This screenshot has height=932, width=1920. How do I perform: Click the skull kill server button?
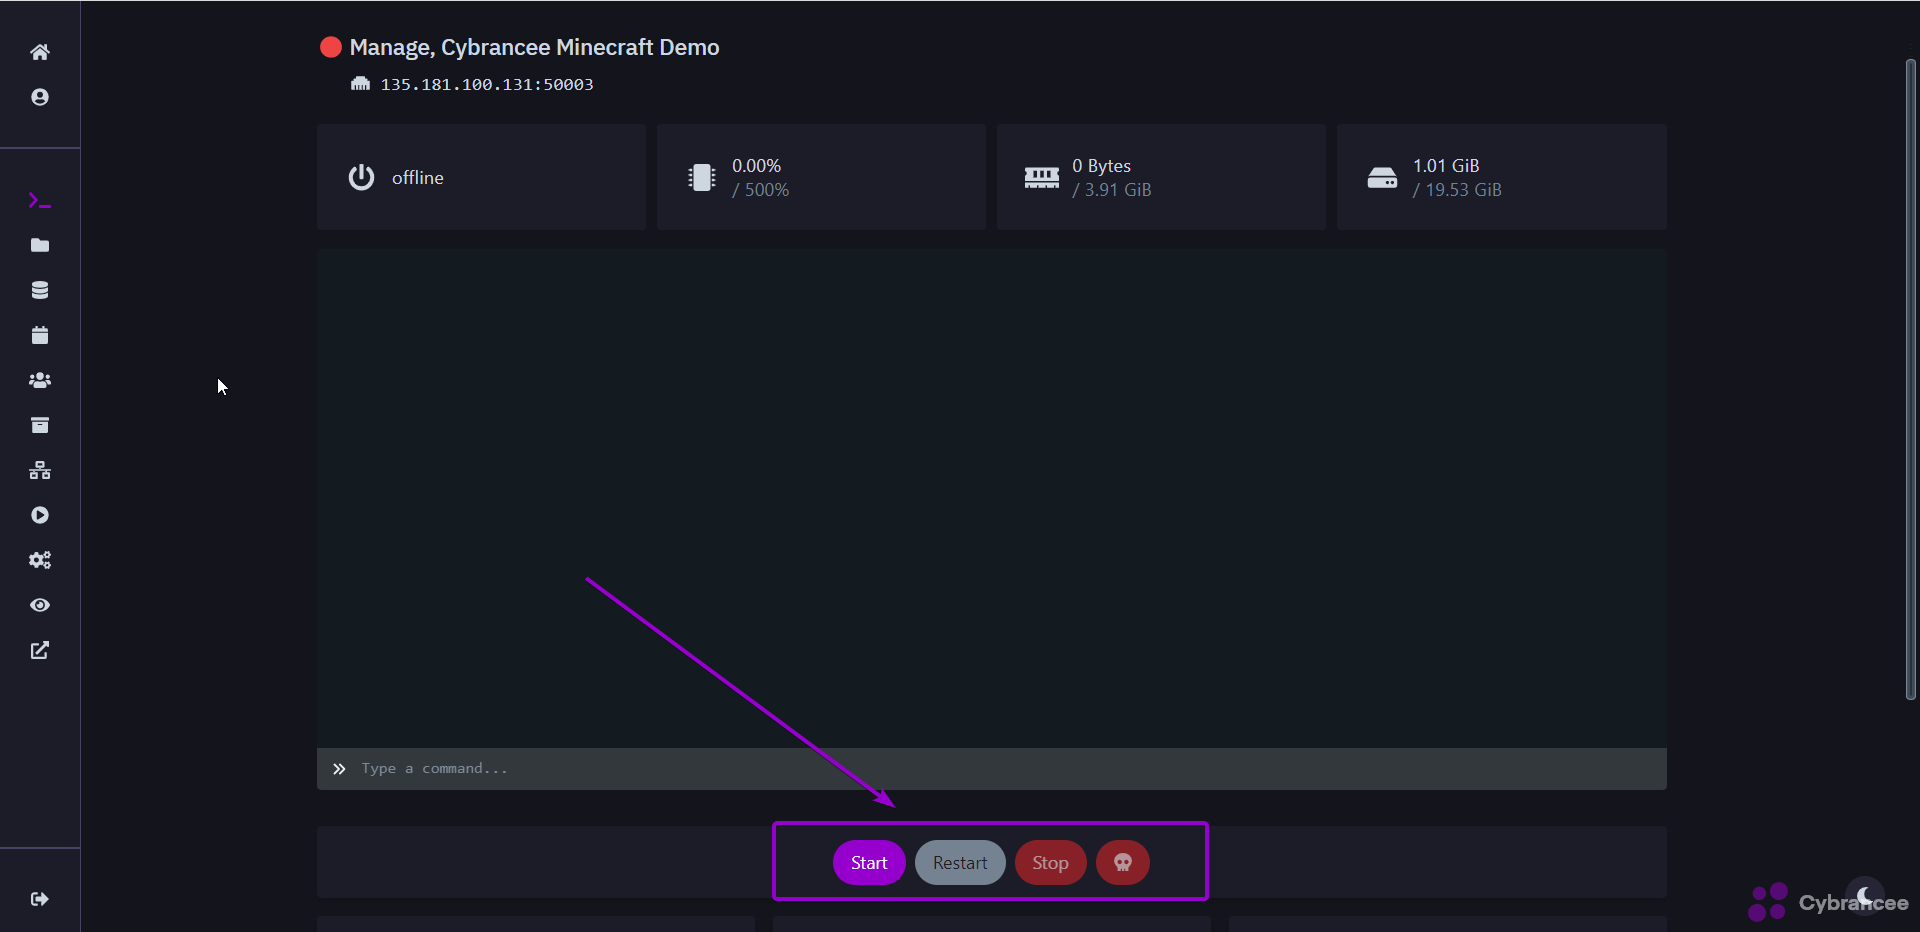(1122, 863)
